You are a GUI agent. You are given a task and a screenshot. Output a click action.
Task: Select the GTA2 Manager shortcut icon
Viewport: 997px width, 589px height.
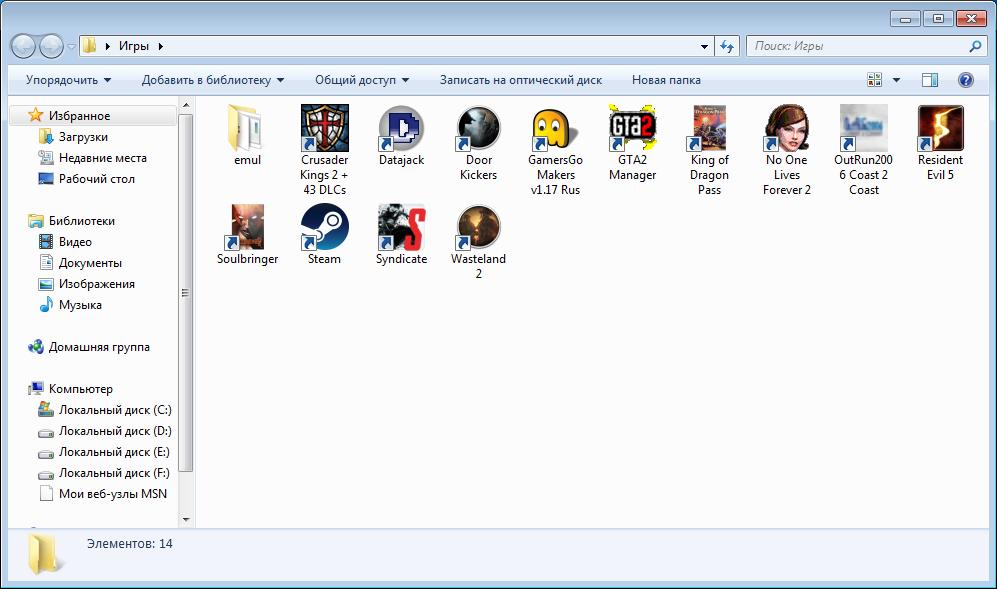click(x=632, y=128)
